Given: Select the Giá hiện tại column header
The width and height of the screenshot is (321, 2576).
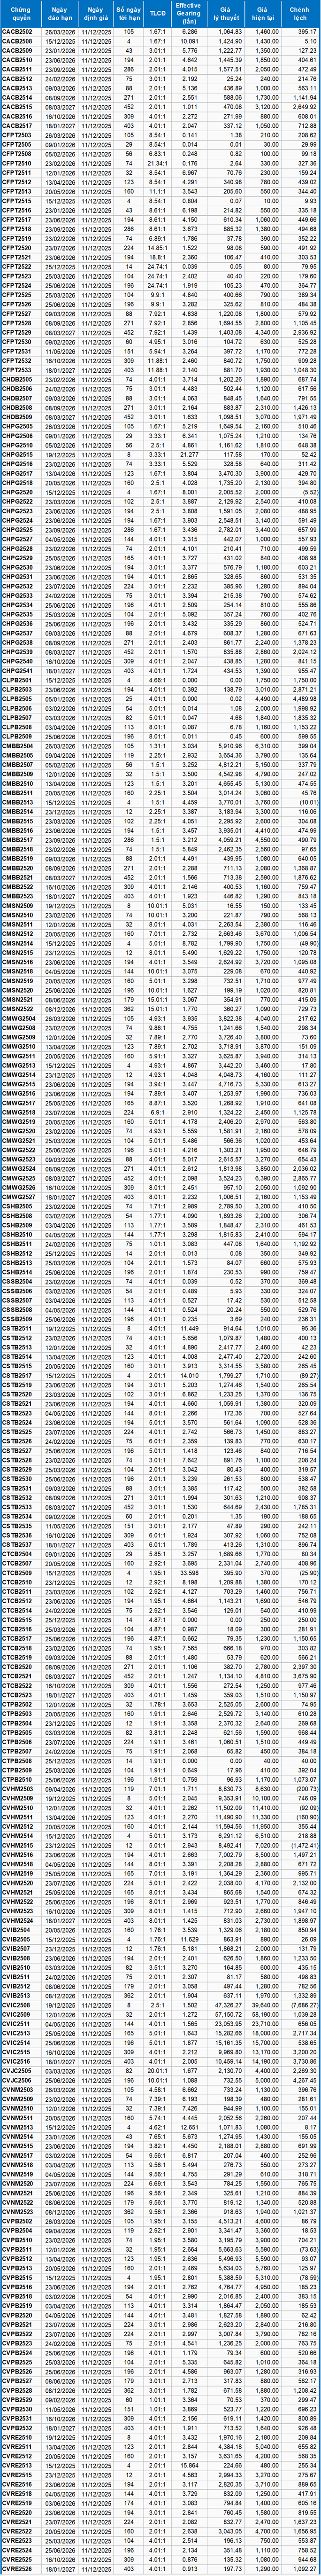Looking at the screenshot, I should [263, 14].
